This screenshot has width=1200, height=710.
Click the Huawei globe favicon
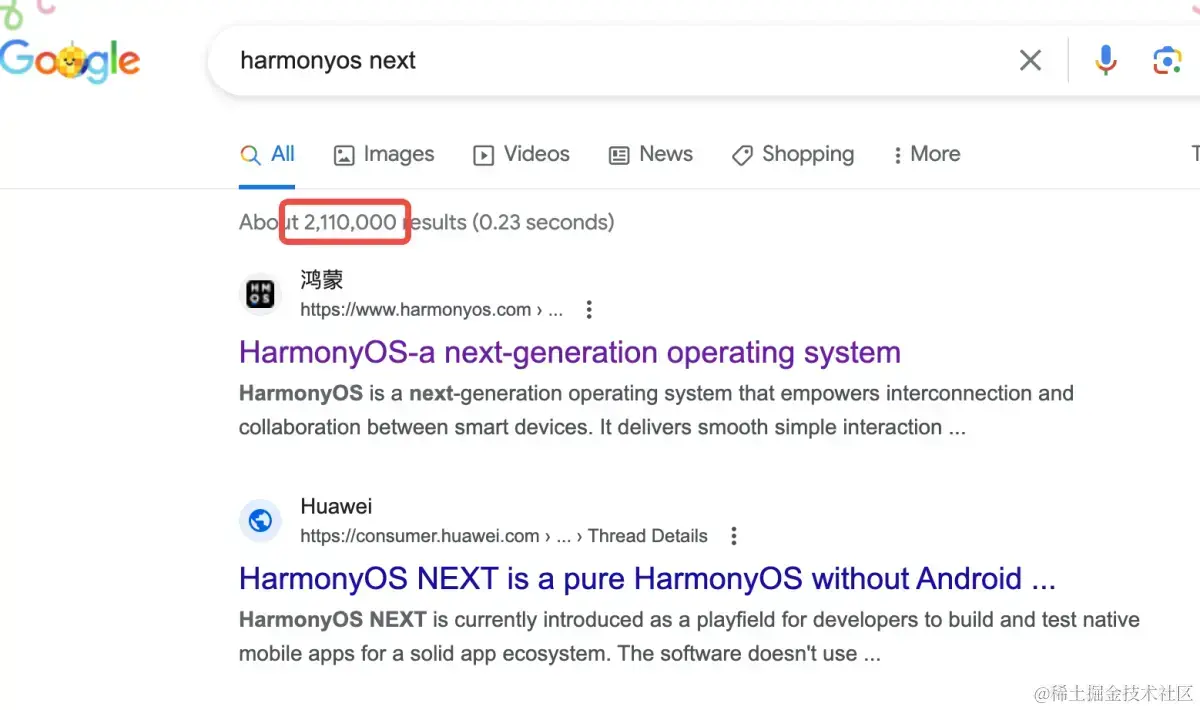coord(260,521)
